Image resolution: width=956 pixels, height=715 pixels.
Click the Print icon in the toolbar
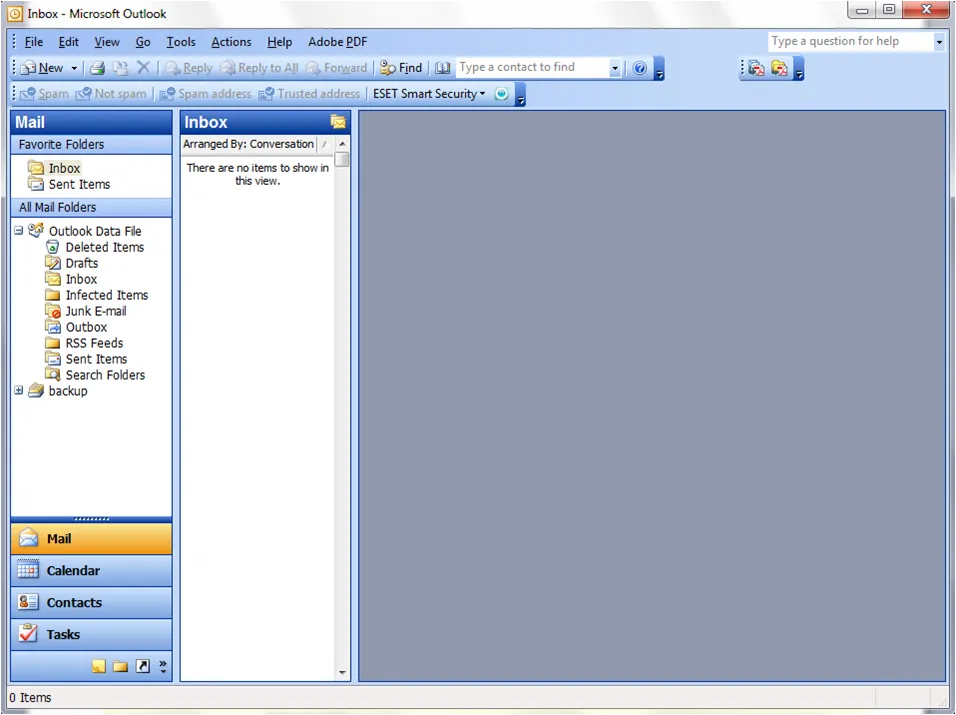coord(97,68)
